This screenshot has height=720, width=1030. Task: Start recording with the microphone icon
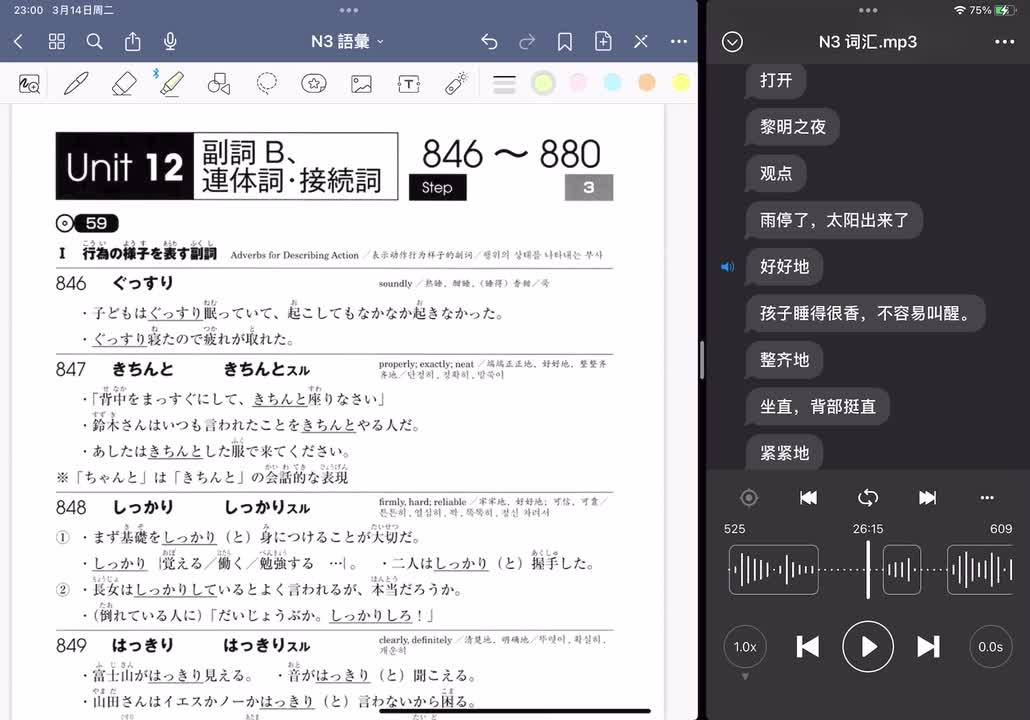coord(170,42)
